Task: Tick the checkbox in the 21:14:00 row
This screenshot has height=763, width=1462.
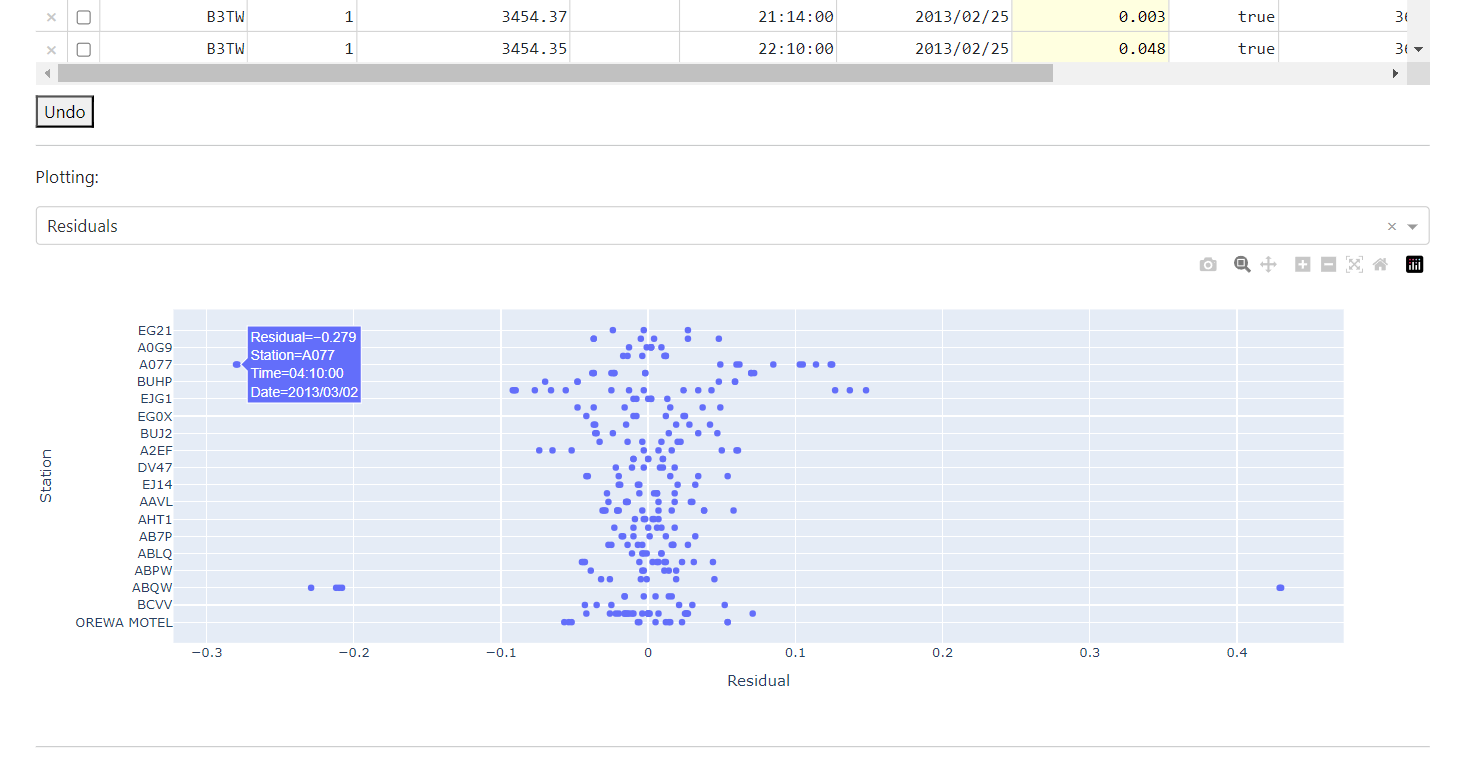Action: 84,17
